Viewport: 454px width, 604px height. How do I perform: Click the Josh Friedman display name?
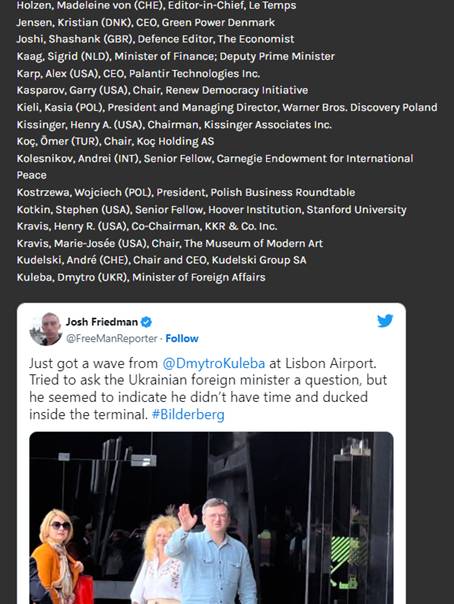(x=102, y=322)
